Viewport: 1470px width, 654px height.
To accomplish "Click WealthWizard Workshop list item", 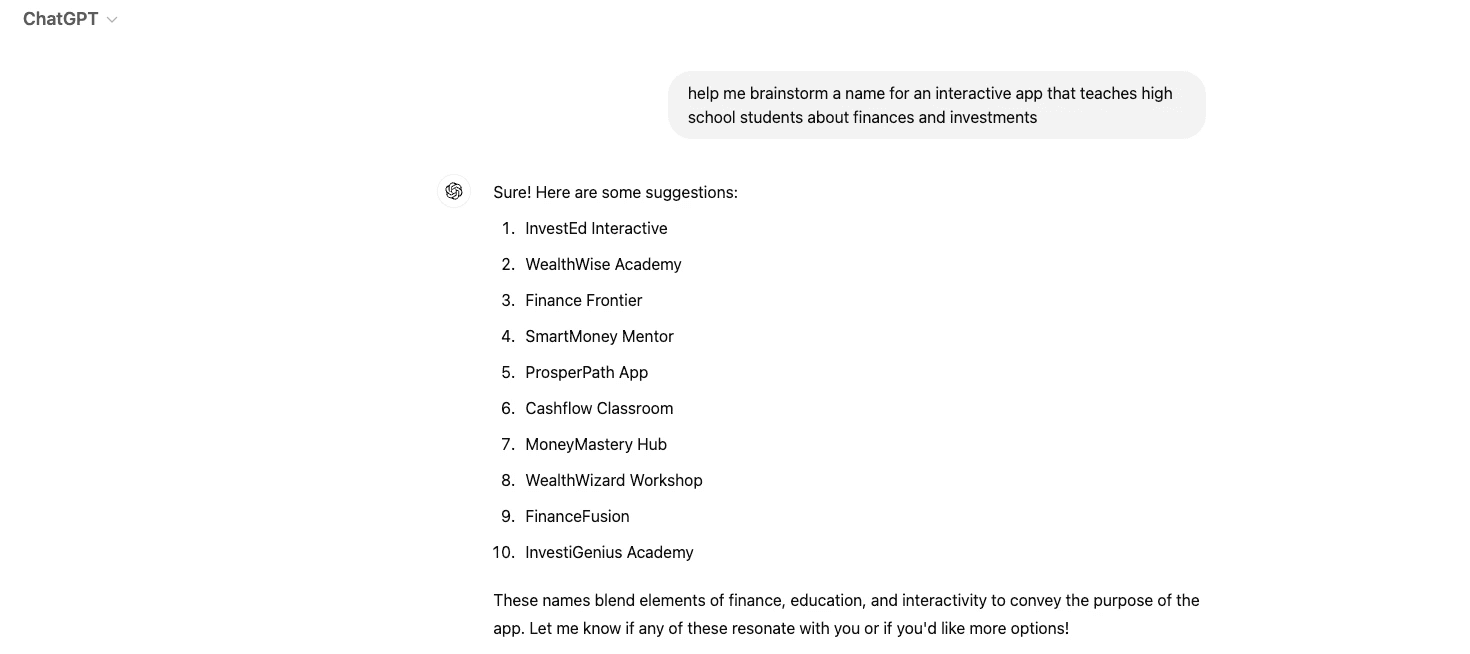I will coord(614,480).
